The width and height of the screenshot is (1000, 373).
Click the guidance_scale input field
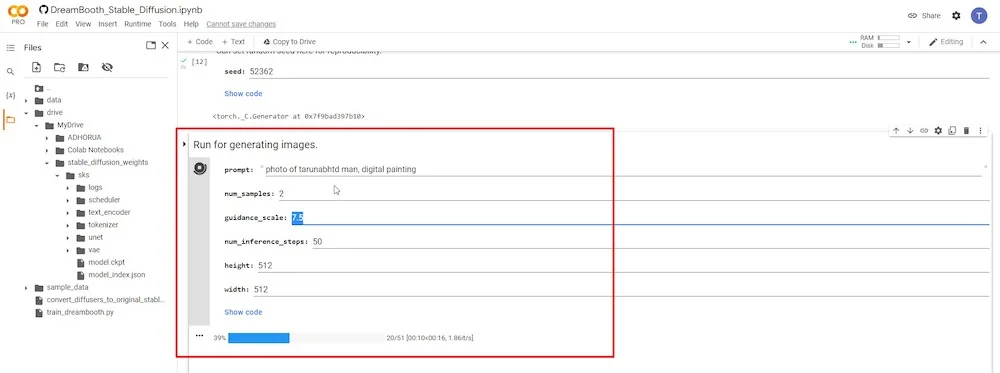point(640,218)
